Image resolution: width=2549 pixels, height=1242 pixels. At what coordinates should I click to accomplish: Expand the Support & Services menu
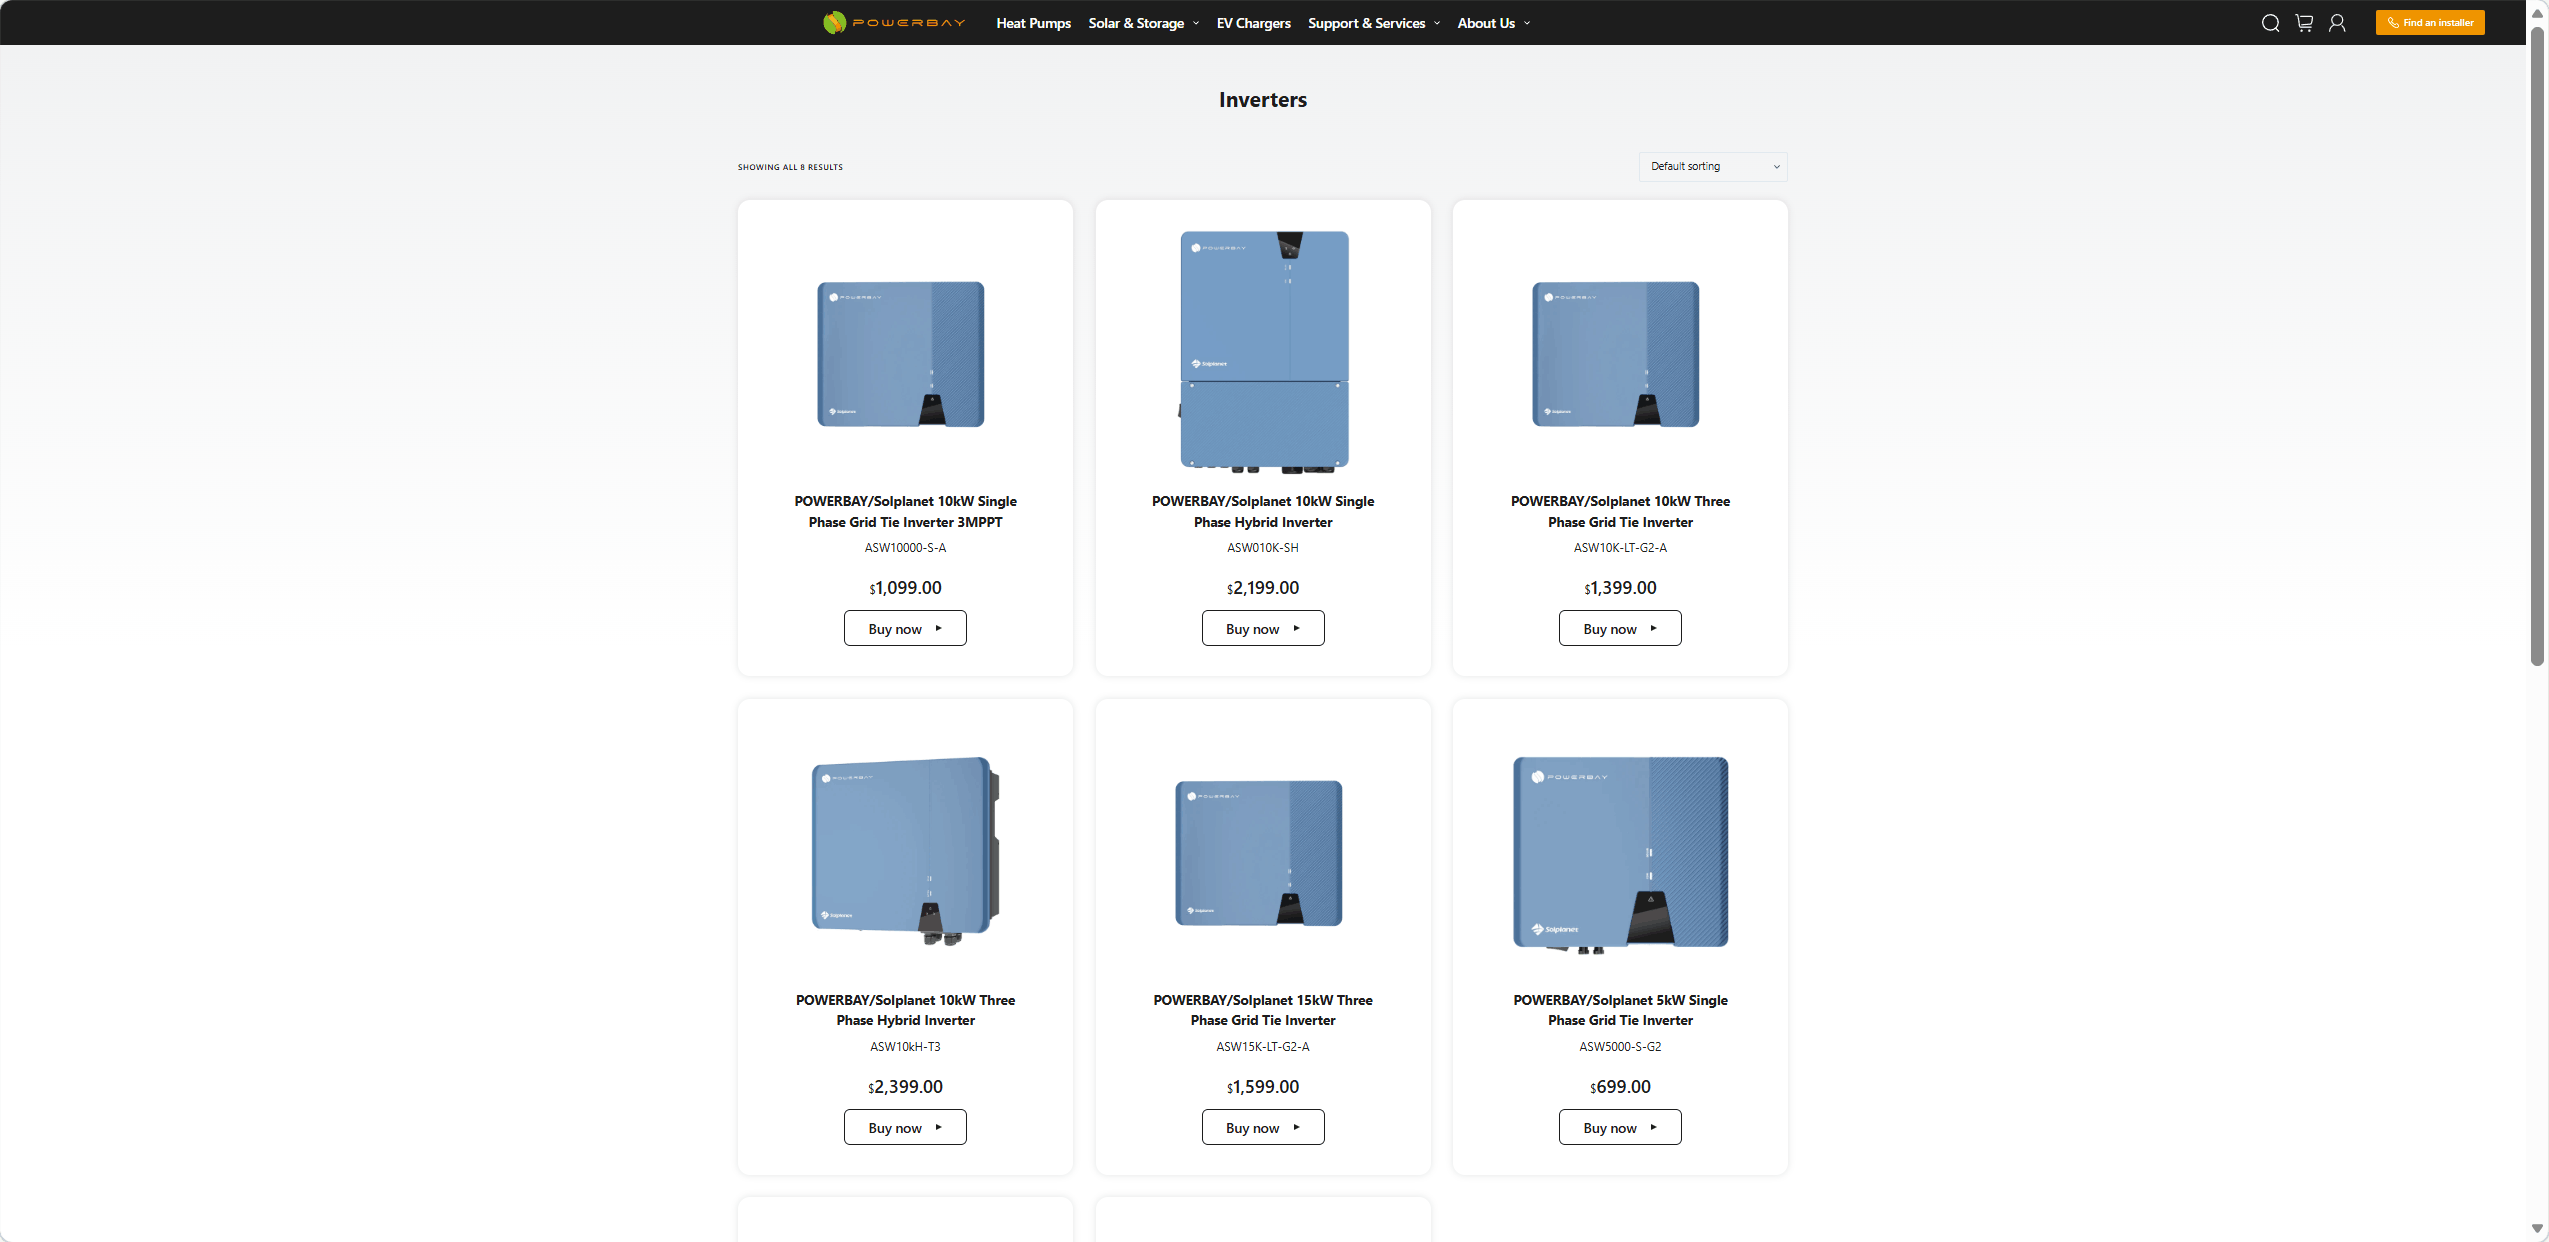click(1374, 23)
